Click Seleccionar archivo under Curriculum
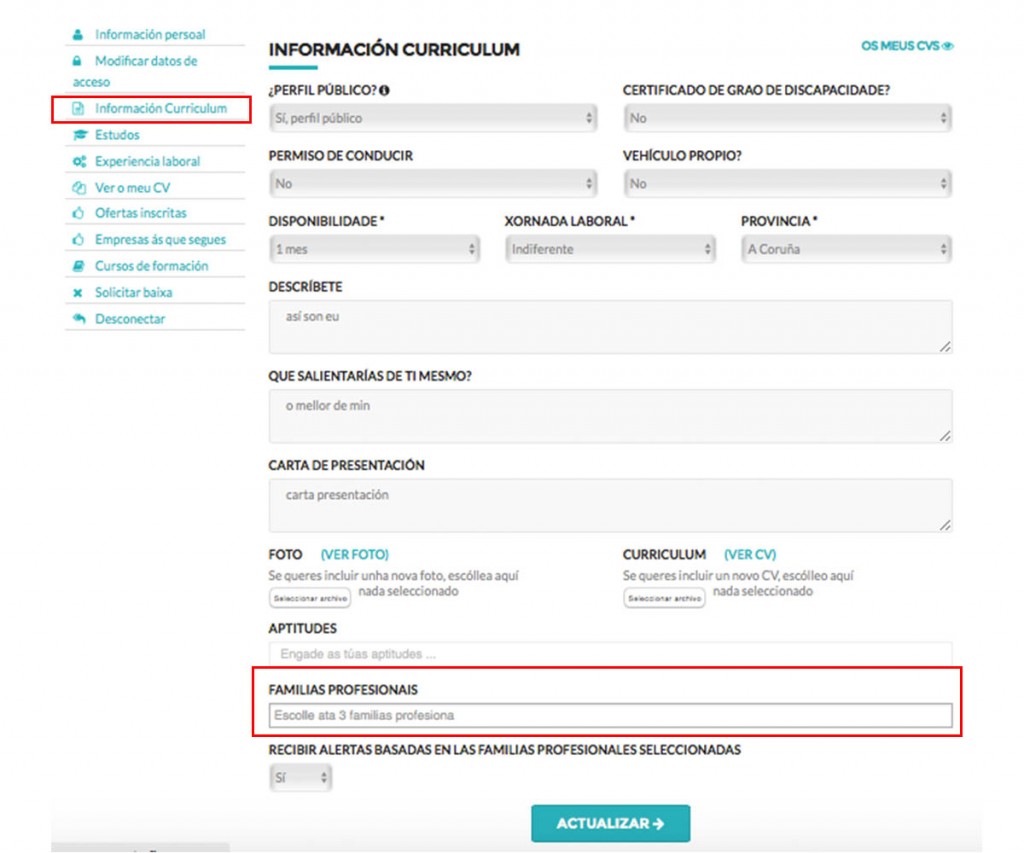Screen dimensions: 1024x853 (x=664, y=598)
